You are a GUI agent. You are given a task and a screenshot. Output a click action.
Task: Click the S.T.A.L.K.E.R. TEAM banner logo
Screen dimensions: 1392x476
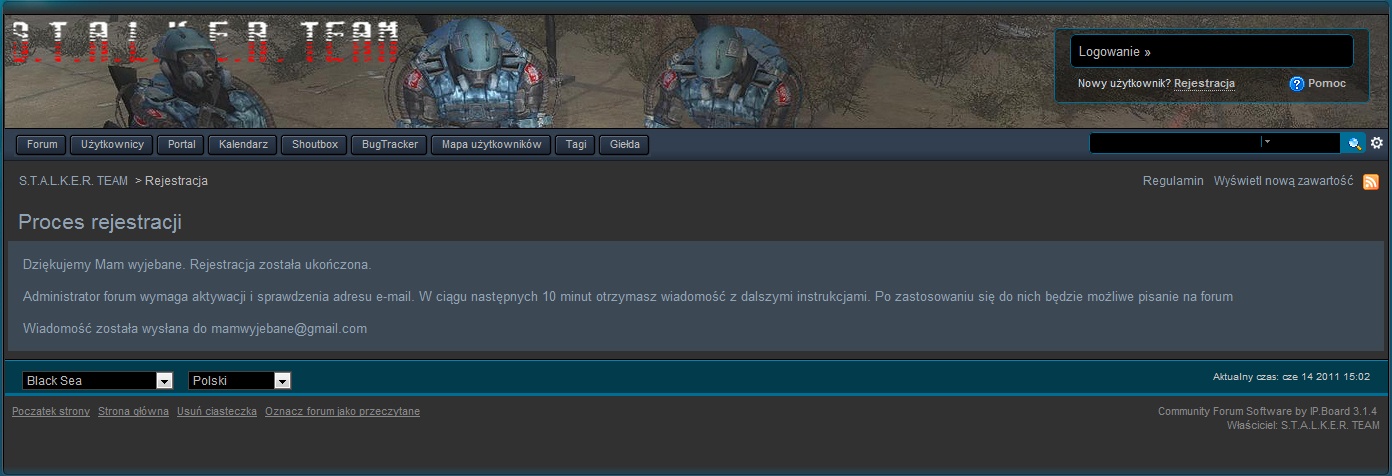pos(205,43)
